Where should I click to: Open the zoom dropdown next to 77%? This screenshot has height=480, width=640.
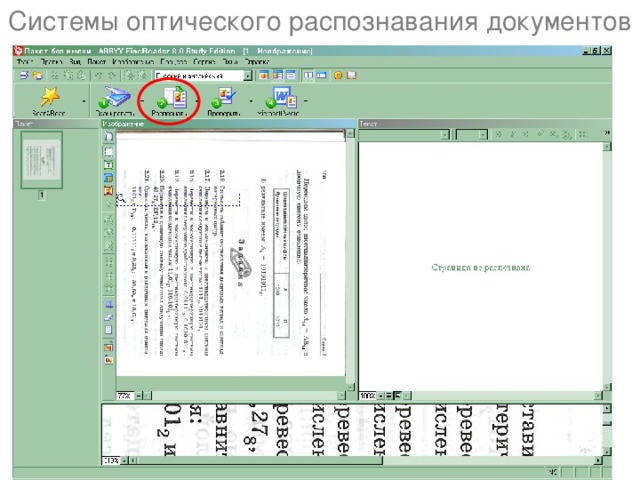[x=138, y=396]
